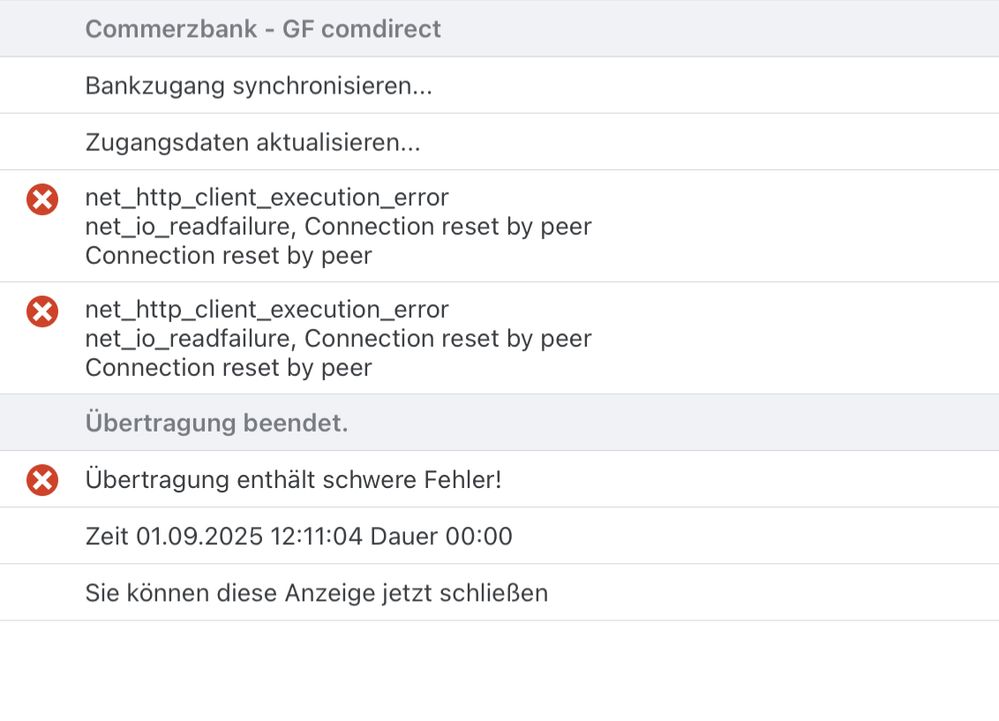
Task: Click the last "Connection reset by peer" line of the first error
Action: coord(228,256)
